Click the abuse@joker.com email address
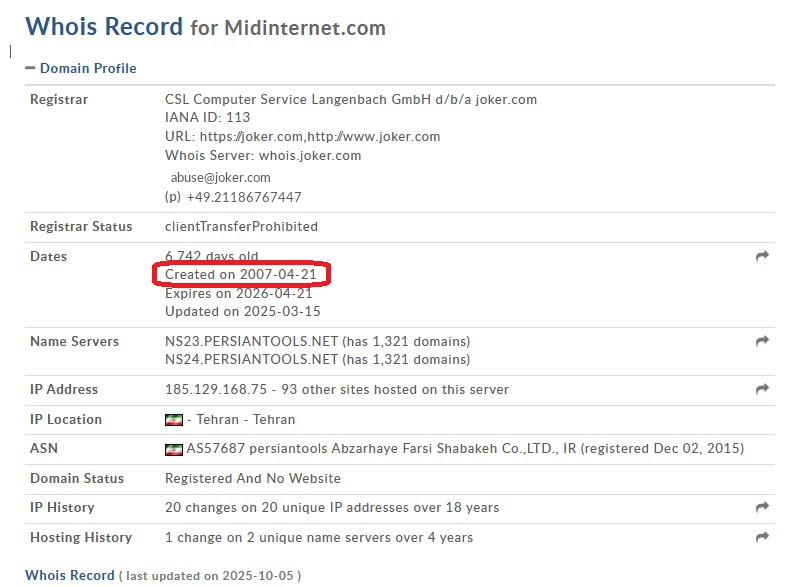The image size is (793, 587). [x=220, y=177]
